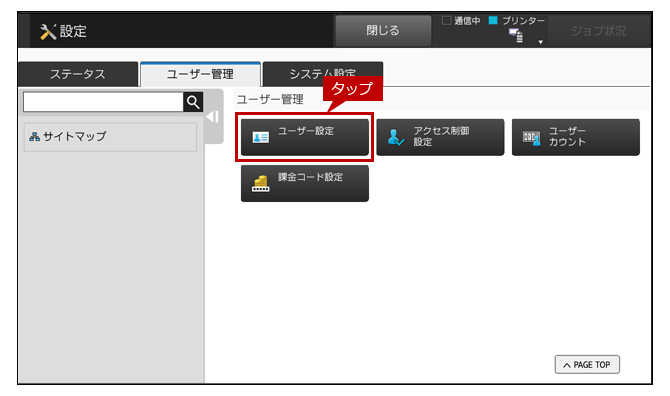Click the sitemap icon beside サイトマップ

[x=34, y=137]
